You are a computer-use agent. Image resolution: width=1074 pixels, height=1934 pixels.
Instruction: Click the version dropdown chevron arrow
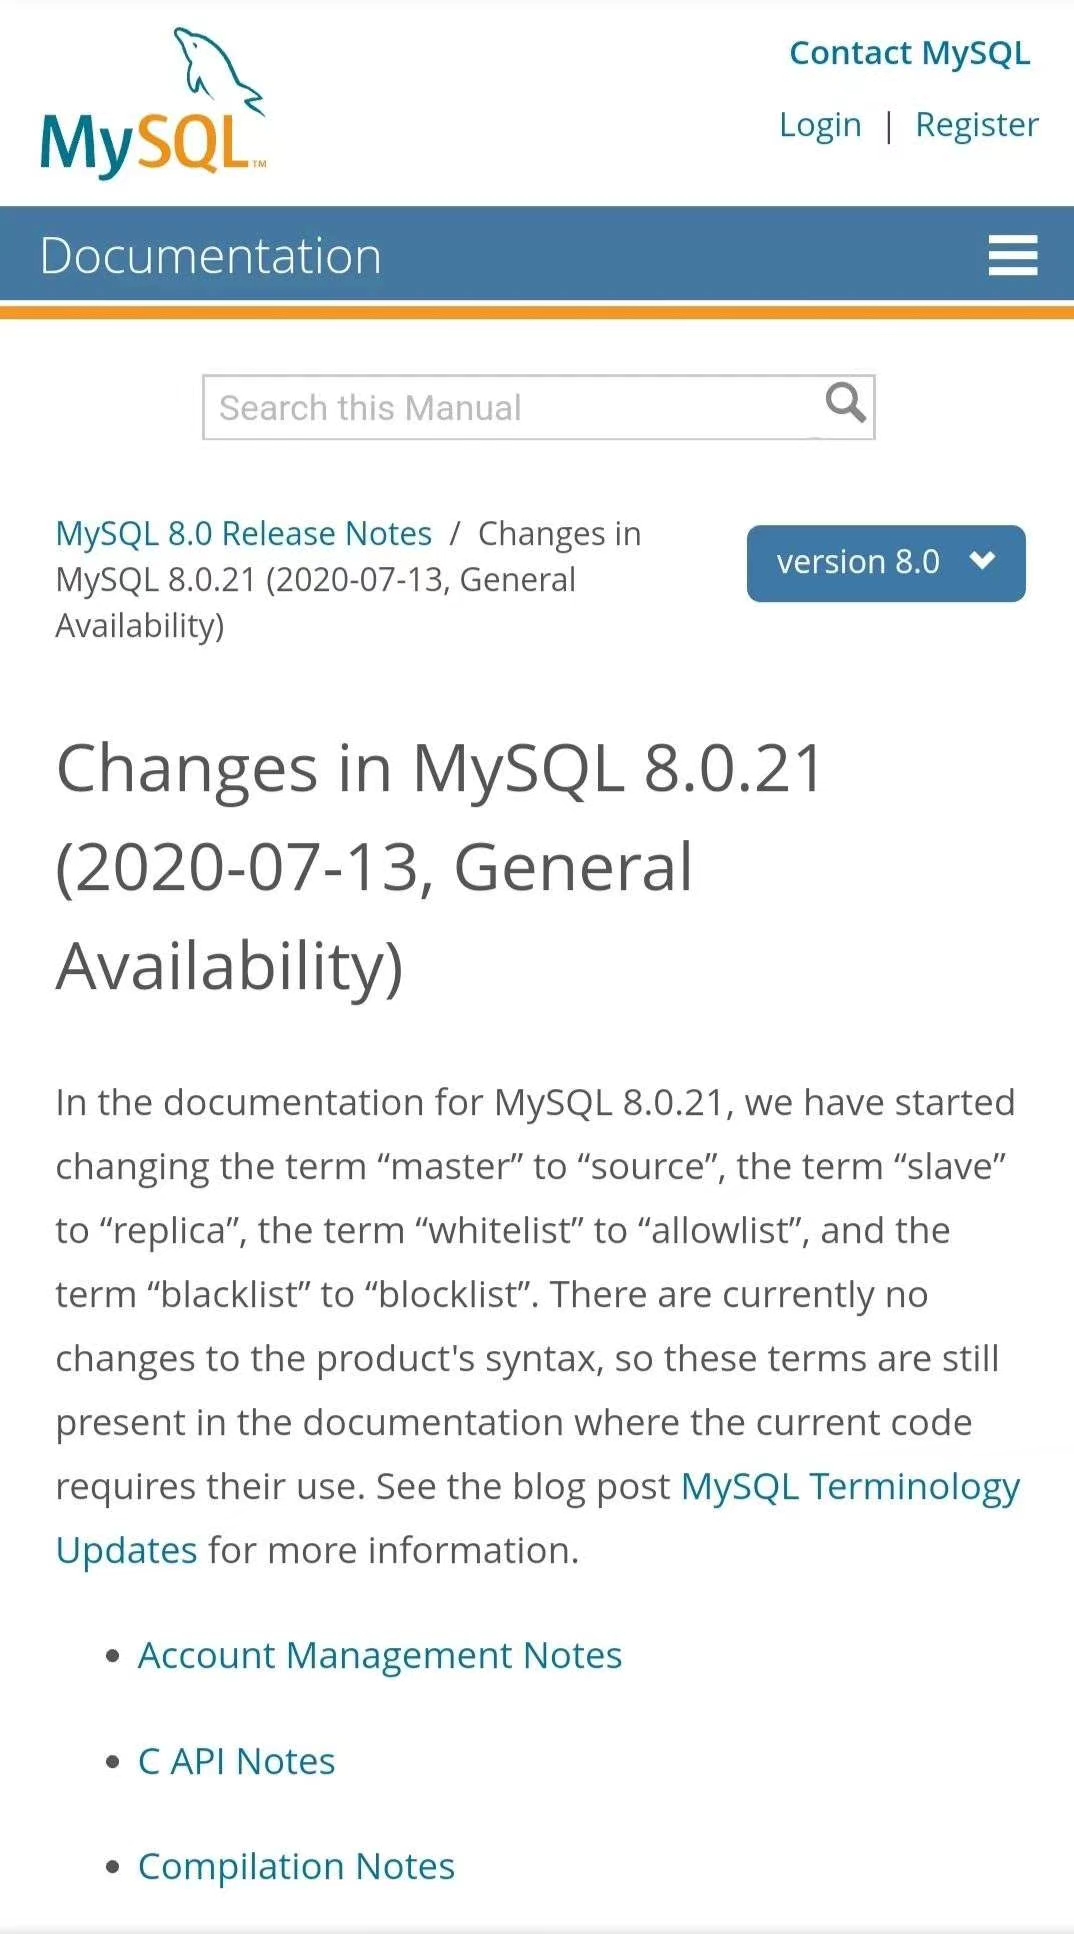(x=981, y=562)
